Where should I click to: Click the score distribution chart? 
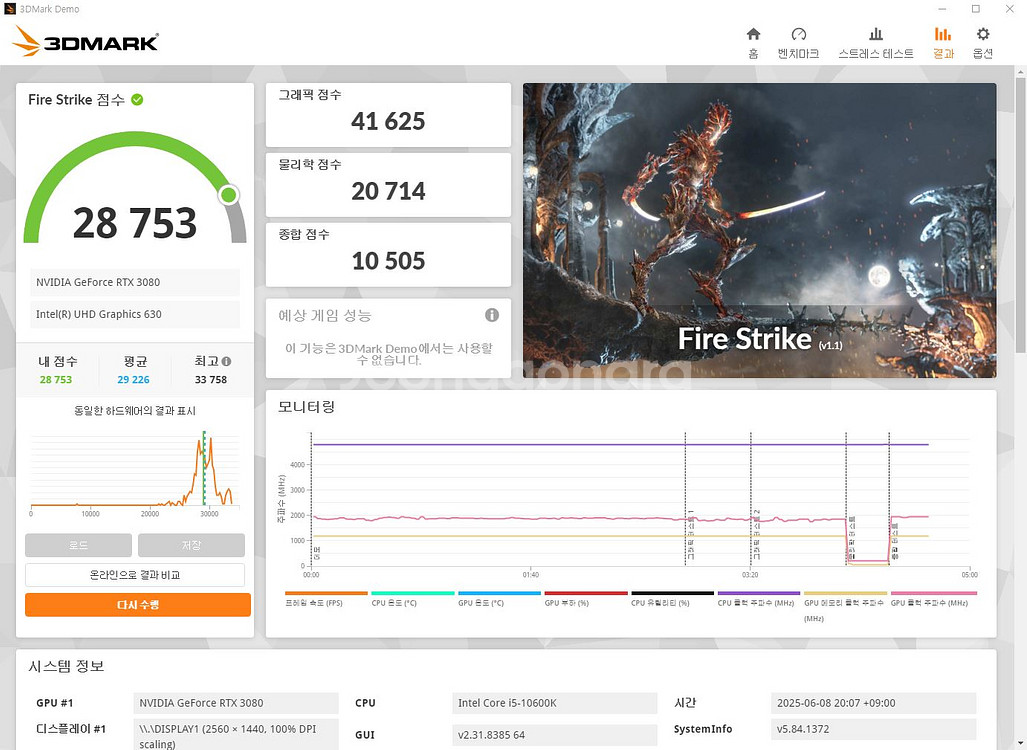point(134,472)
